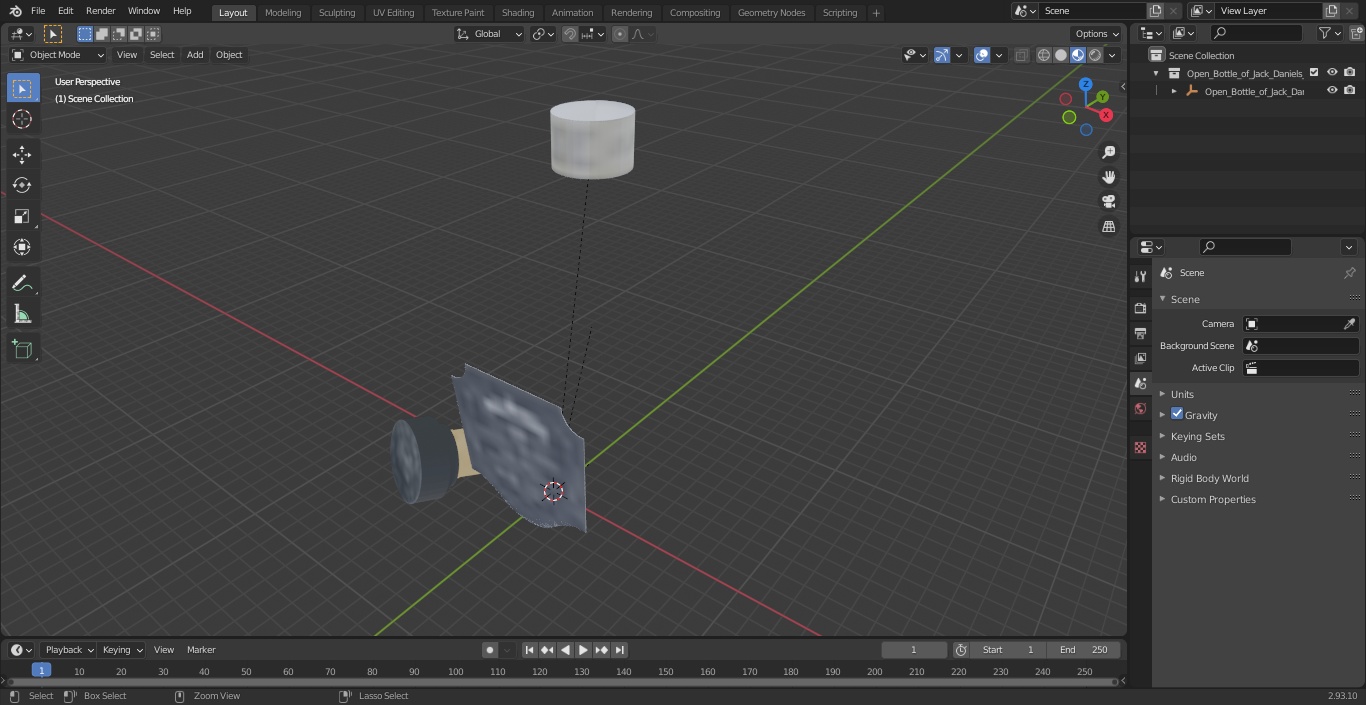Open the Playback dropdown in timeline
This screenshot has width=1366, height=705.
(69, 650)
